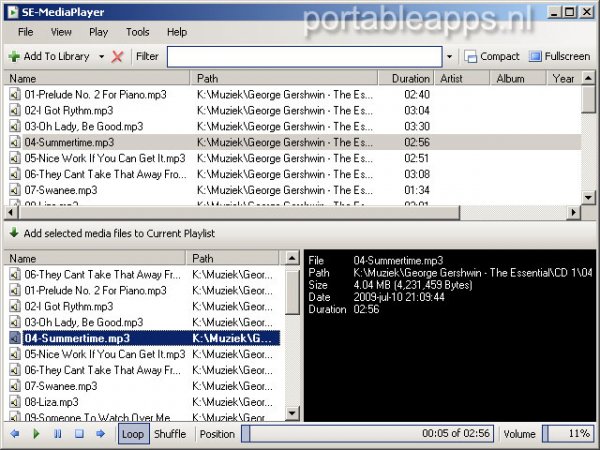The image size is (600, 450).
Task: Expand the Add To Library dropdown arrow
Action: tap(100, 57)
